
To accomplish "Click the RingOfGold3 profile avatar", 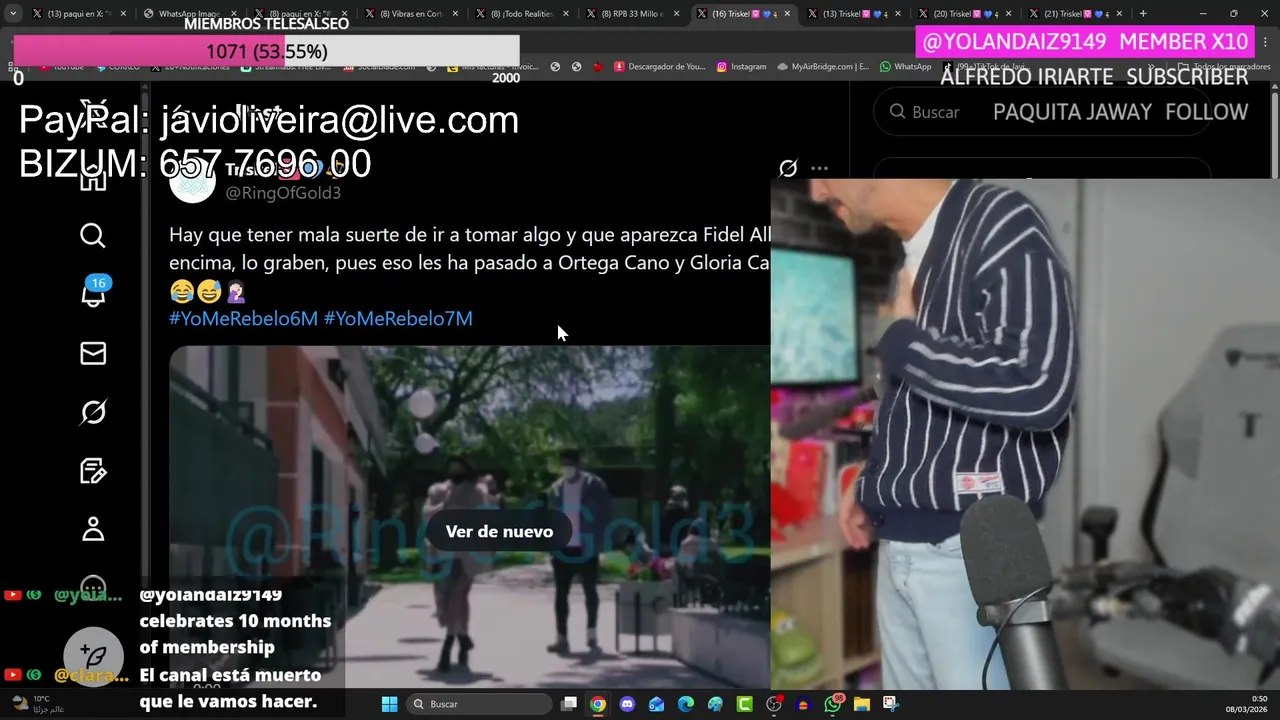I will (193, 180).
